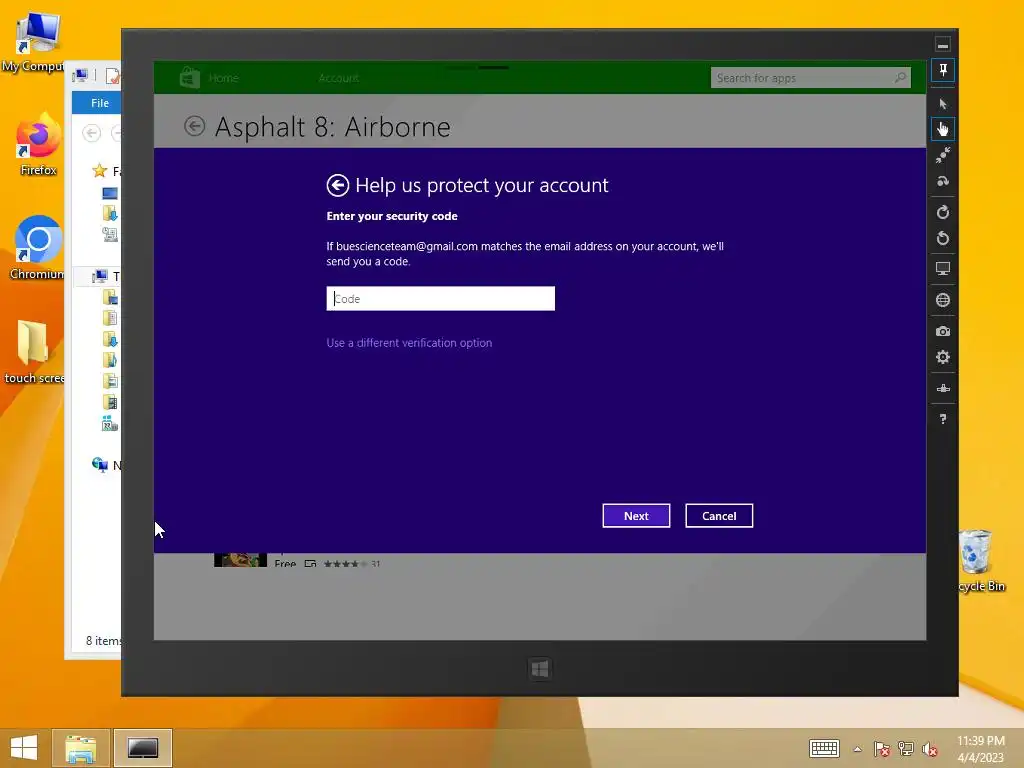Click Use a different verification option
1024x768 pixels.
pyautogui.click(x=409, y=343)
